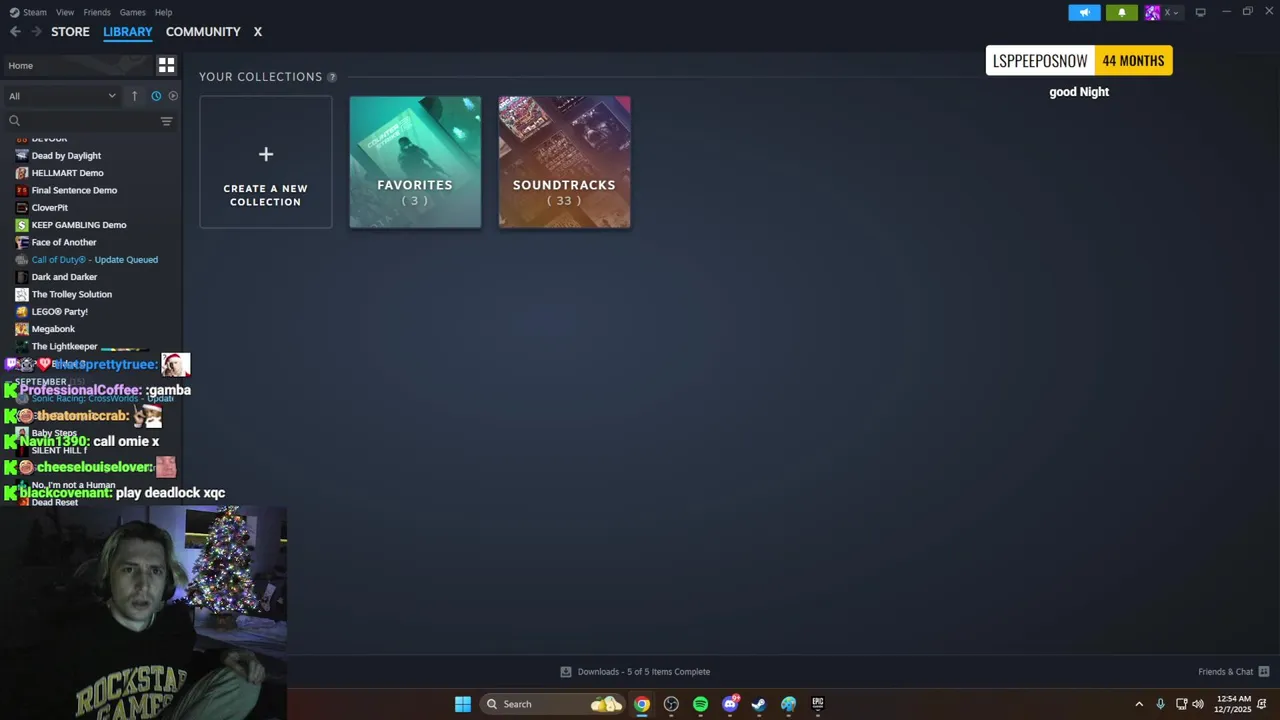
Task: Open the Help menu
Action: 163,12
